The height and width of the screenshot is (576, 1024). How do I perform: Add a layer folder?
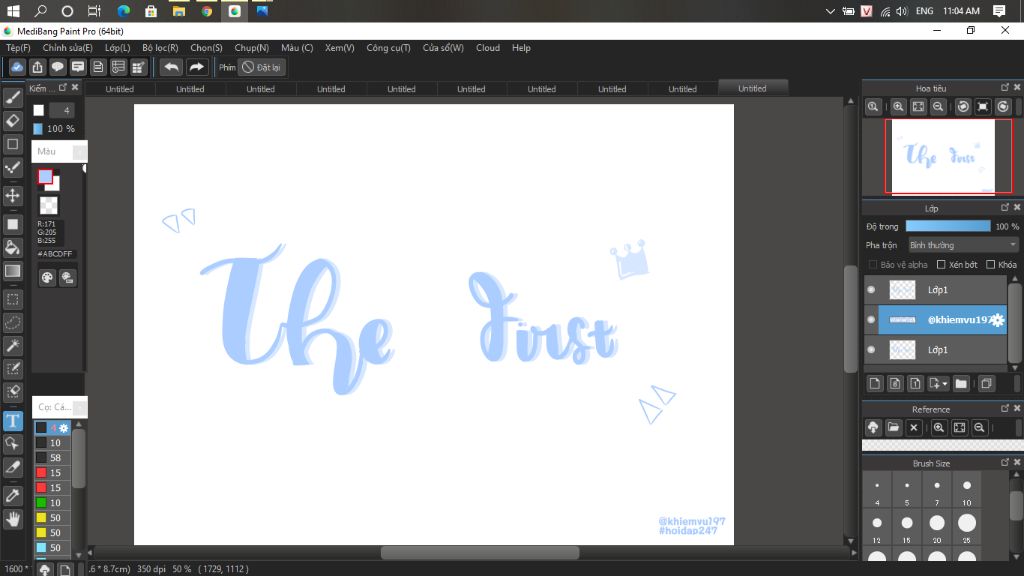[x=961, y=383]
